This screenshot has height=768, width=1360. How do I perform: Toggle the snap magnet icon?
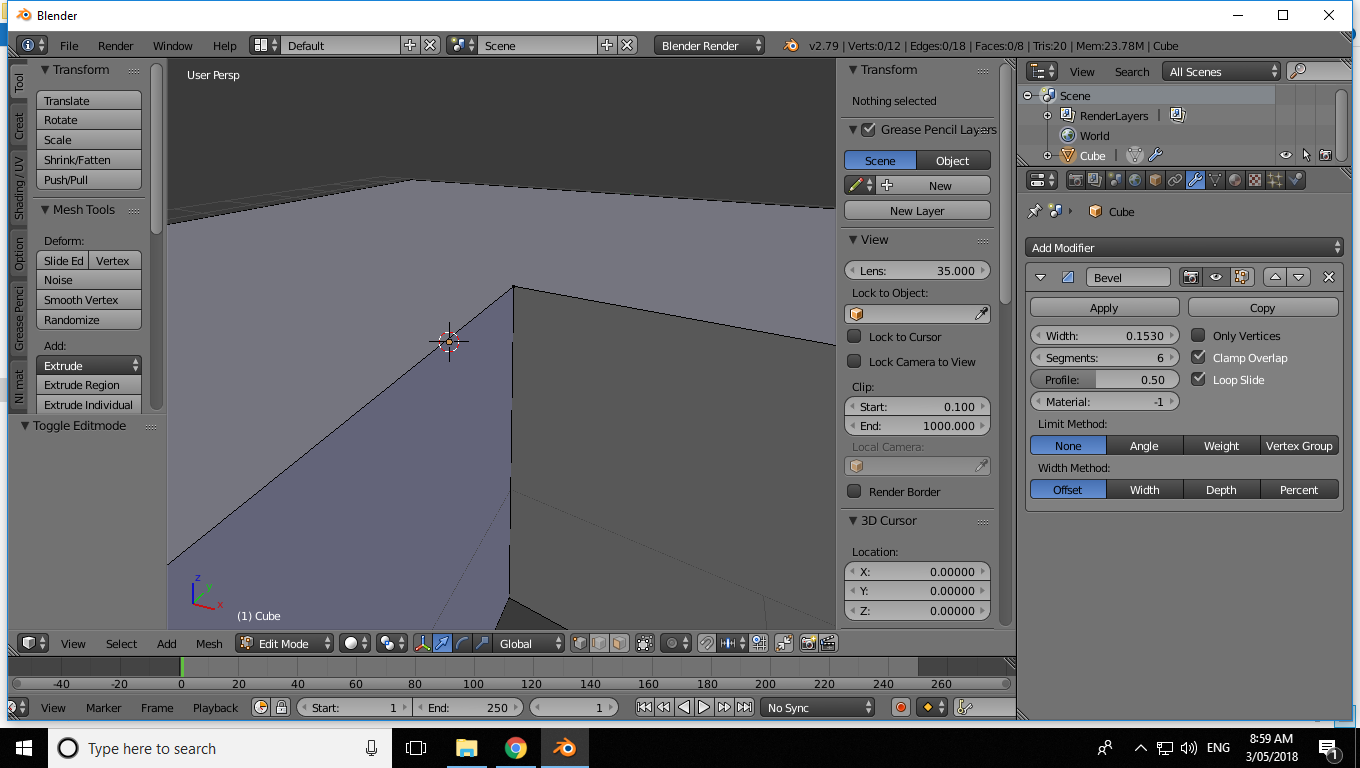pyautogui.click(x=705, y=643)
